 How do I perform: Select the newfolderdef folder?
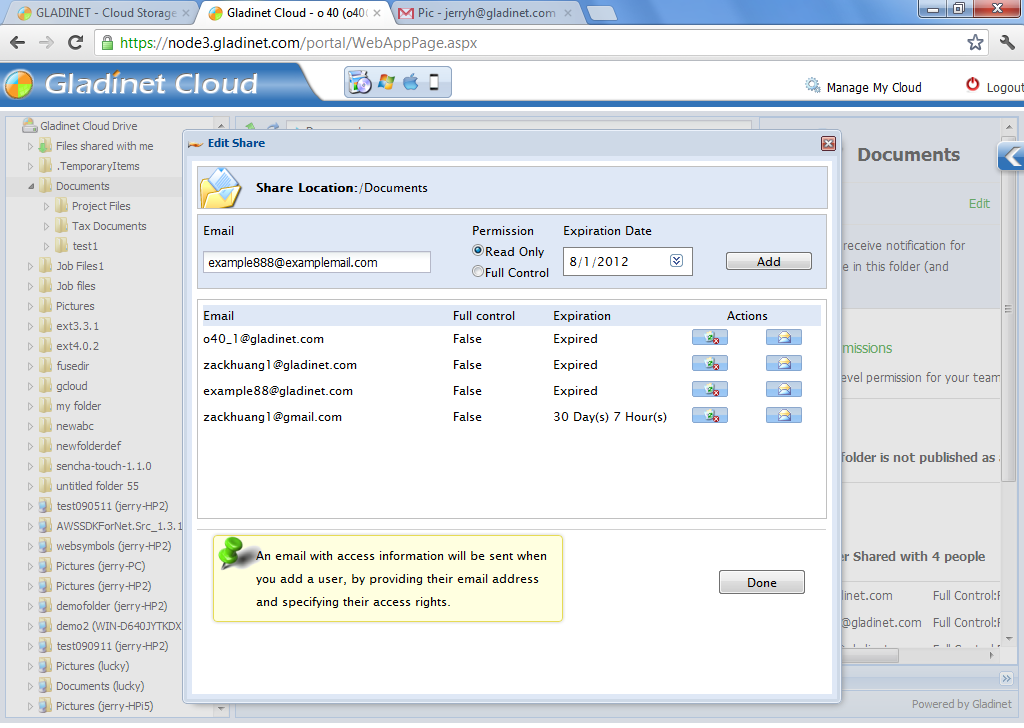pyautogui.click(x=89, y=446)
